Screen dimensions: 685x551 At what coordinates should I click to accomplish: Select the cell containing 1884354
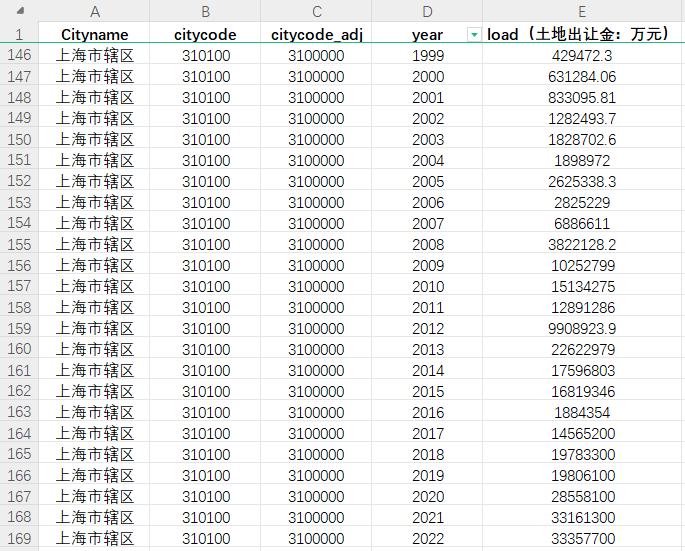coord(582,412)
